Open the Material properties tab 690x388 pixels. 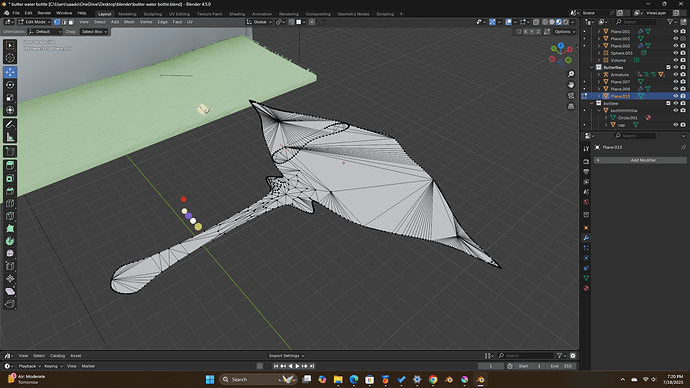[586, 288]
